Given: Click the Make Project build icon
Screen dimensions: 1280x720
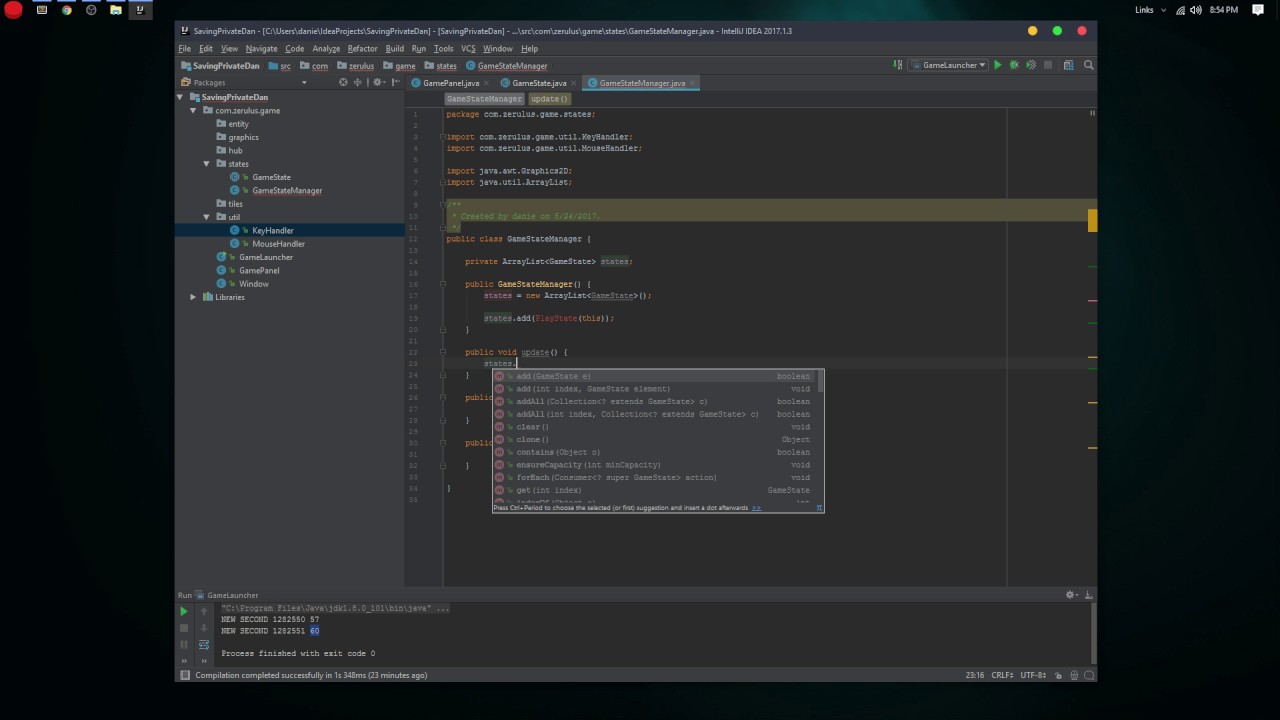Looking at the screenshot, I should point(897,65).
